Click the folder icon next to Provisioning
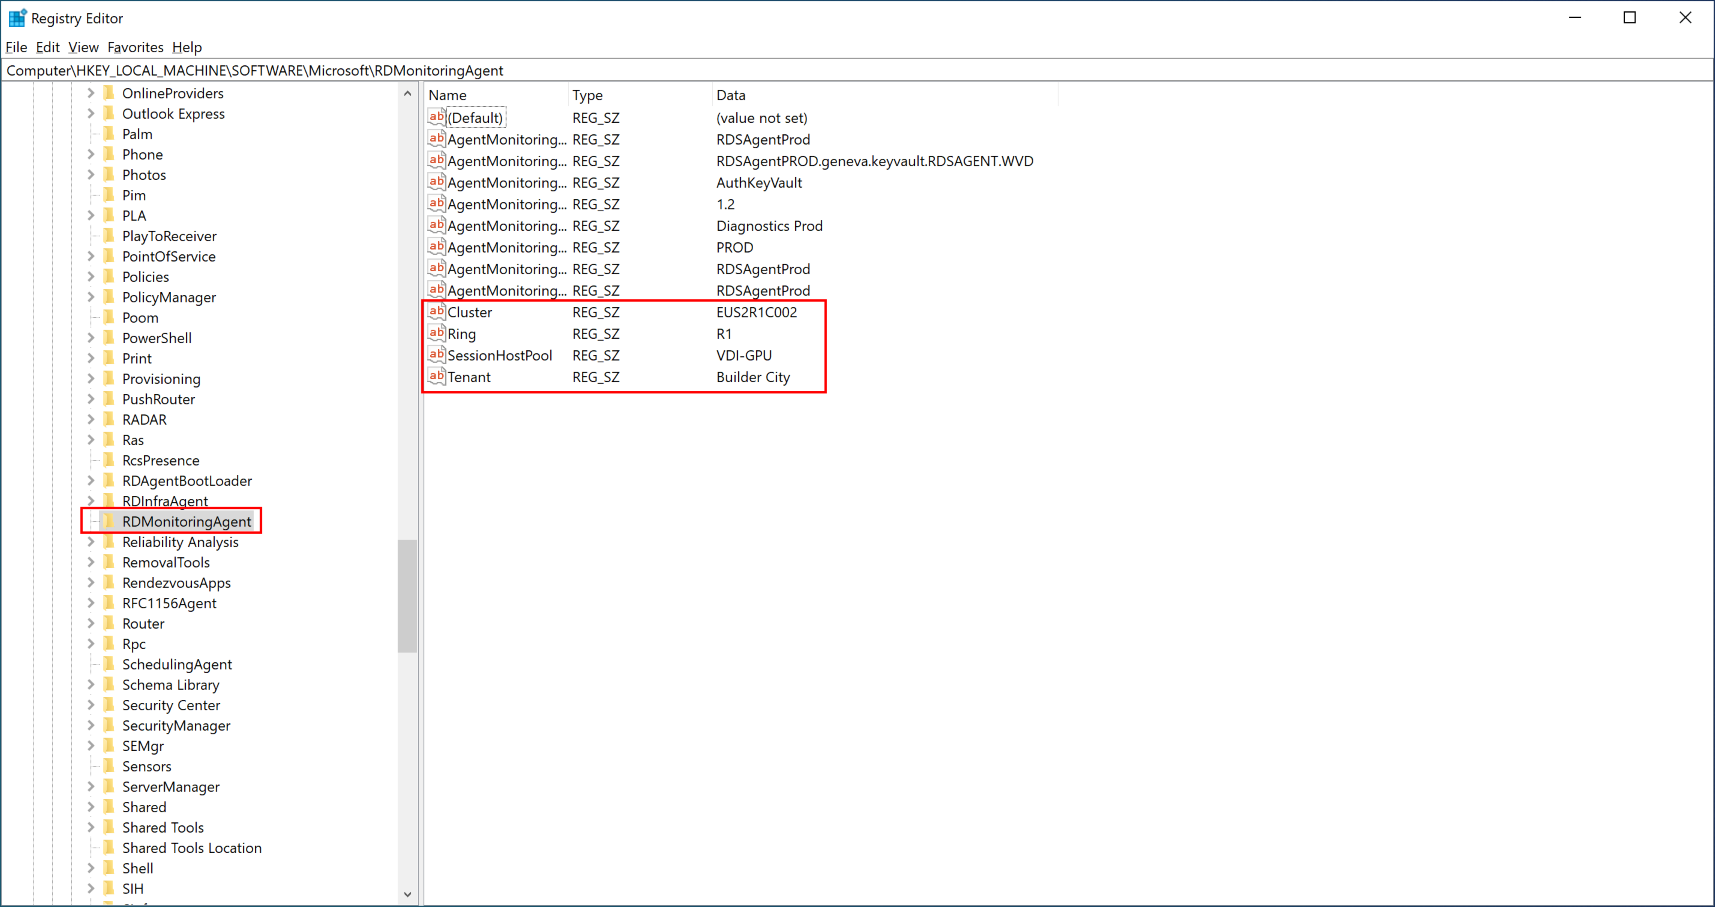The image size is (1715, 907). pyautogui.click(x=109, y=379)
